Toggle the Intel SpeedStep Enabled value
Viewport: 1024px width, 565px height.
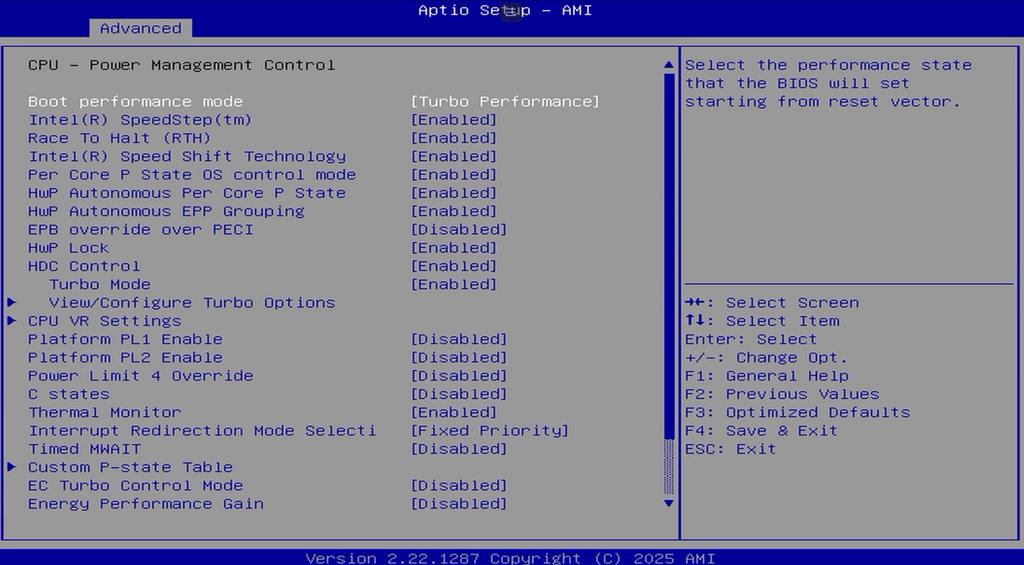[x=454, y=120]
